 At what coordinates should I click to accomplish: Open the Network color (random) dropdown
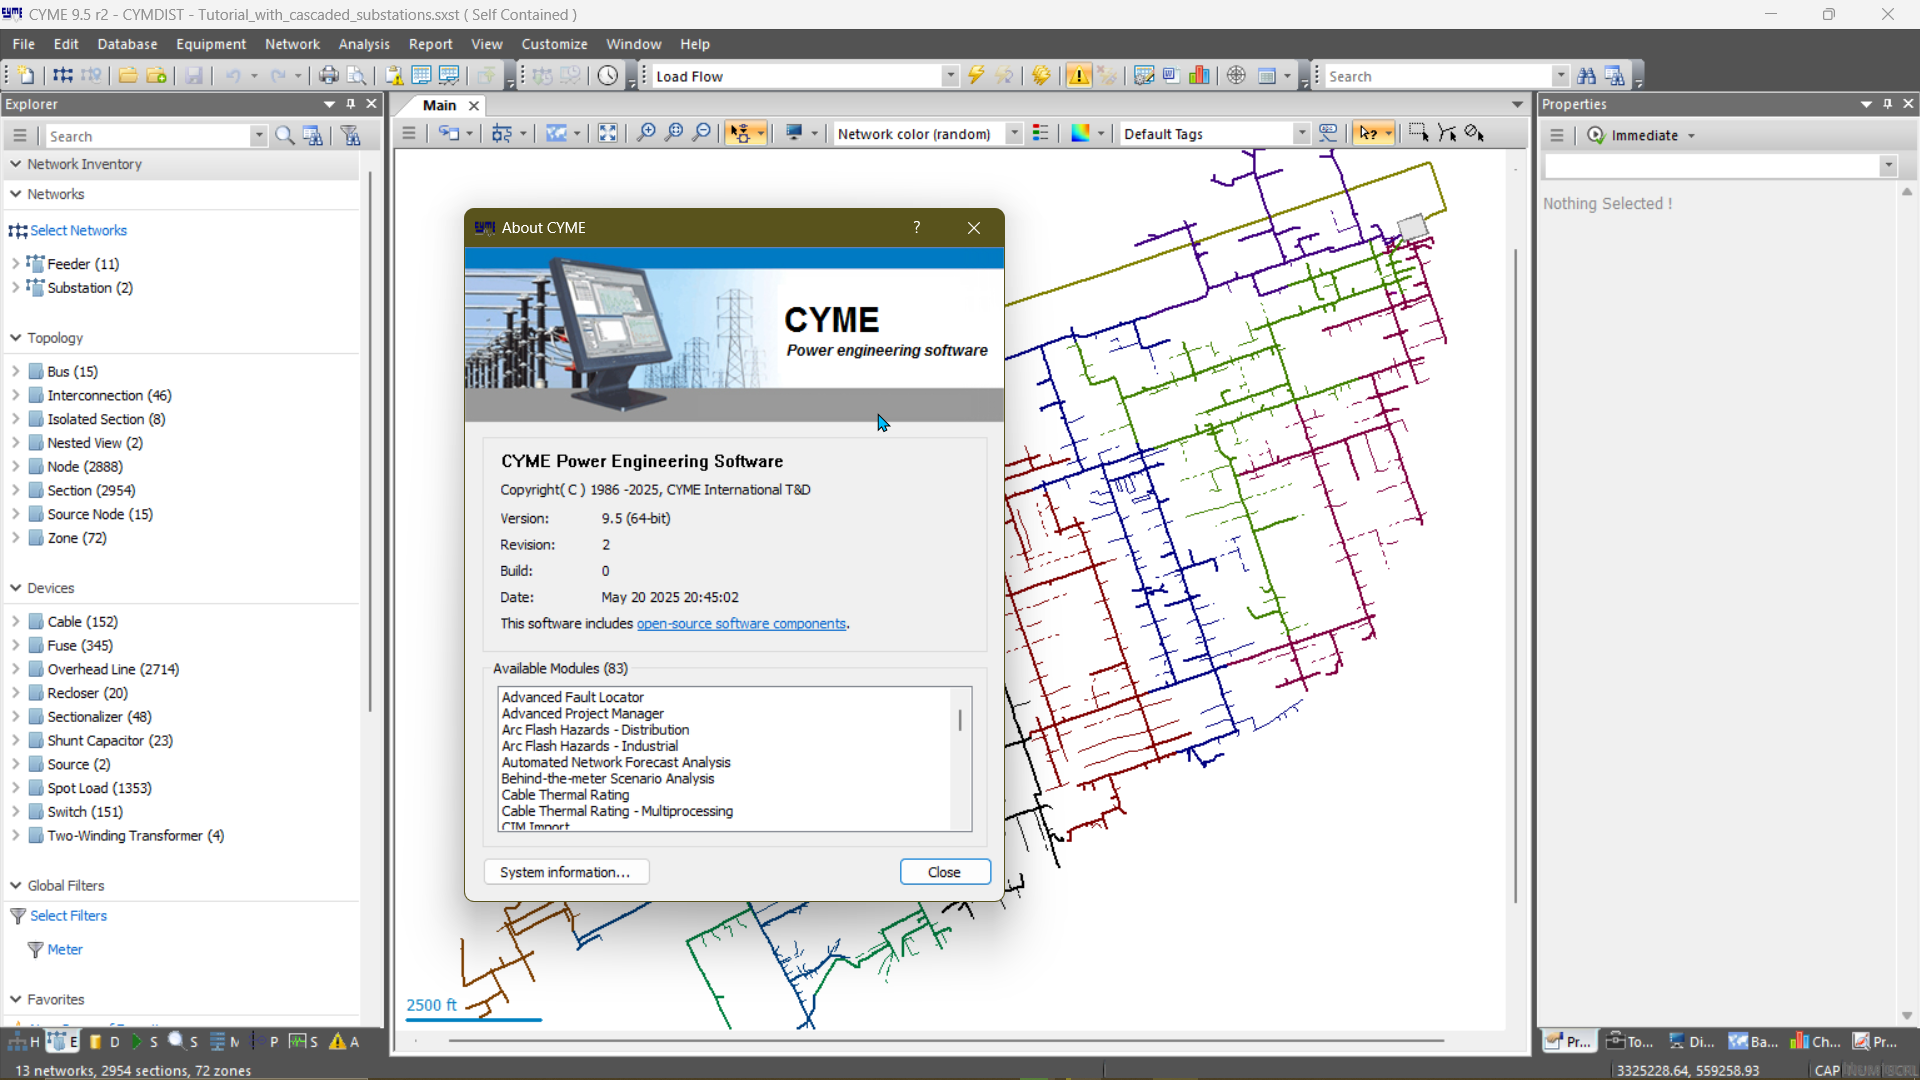pos(1014,133)
